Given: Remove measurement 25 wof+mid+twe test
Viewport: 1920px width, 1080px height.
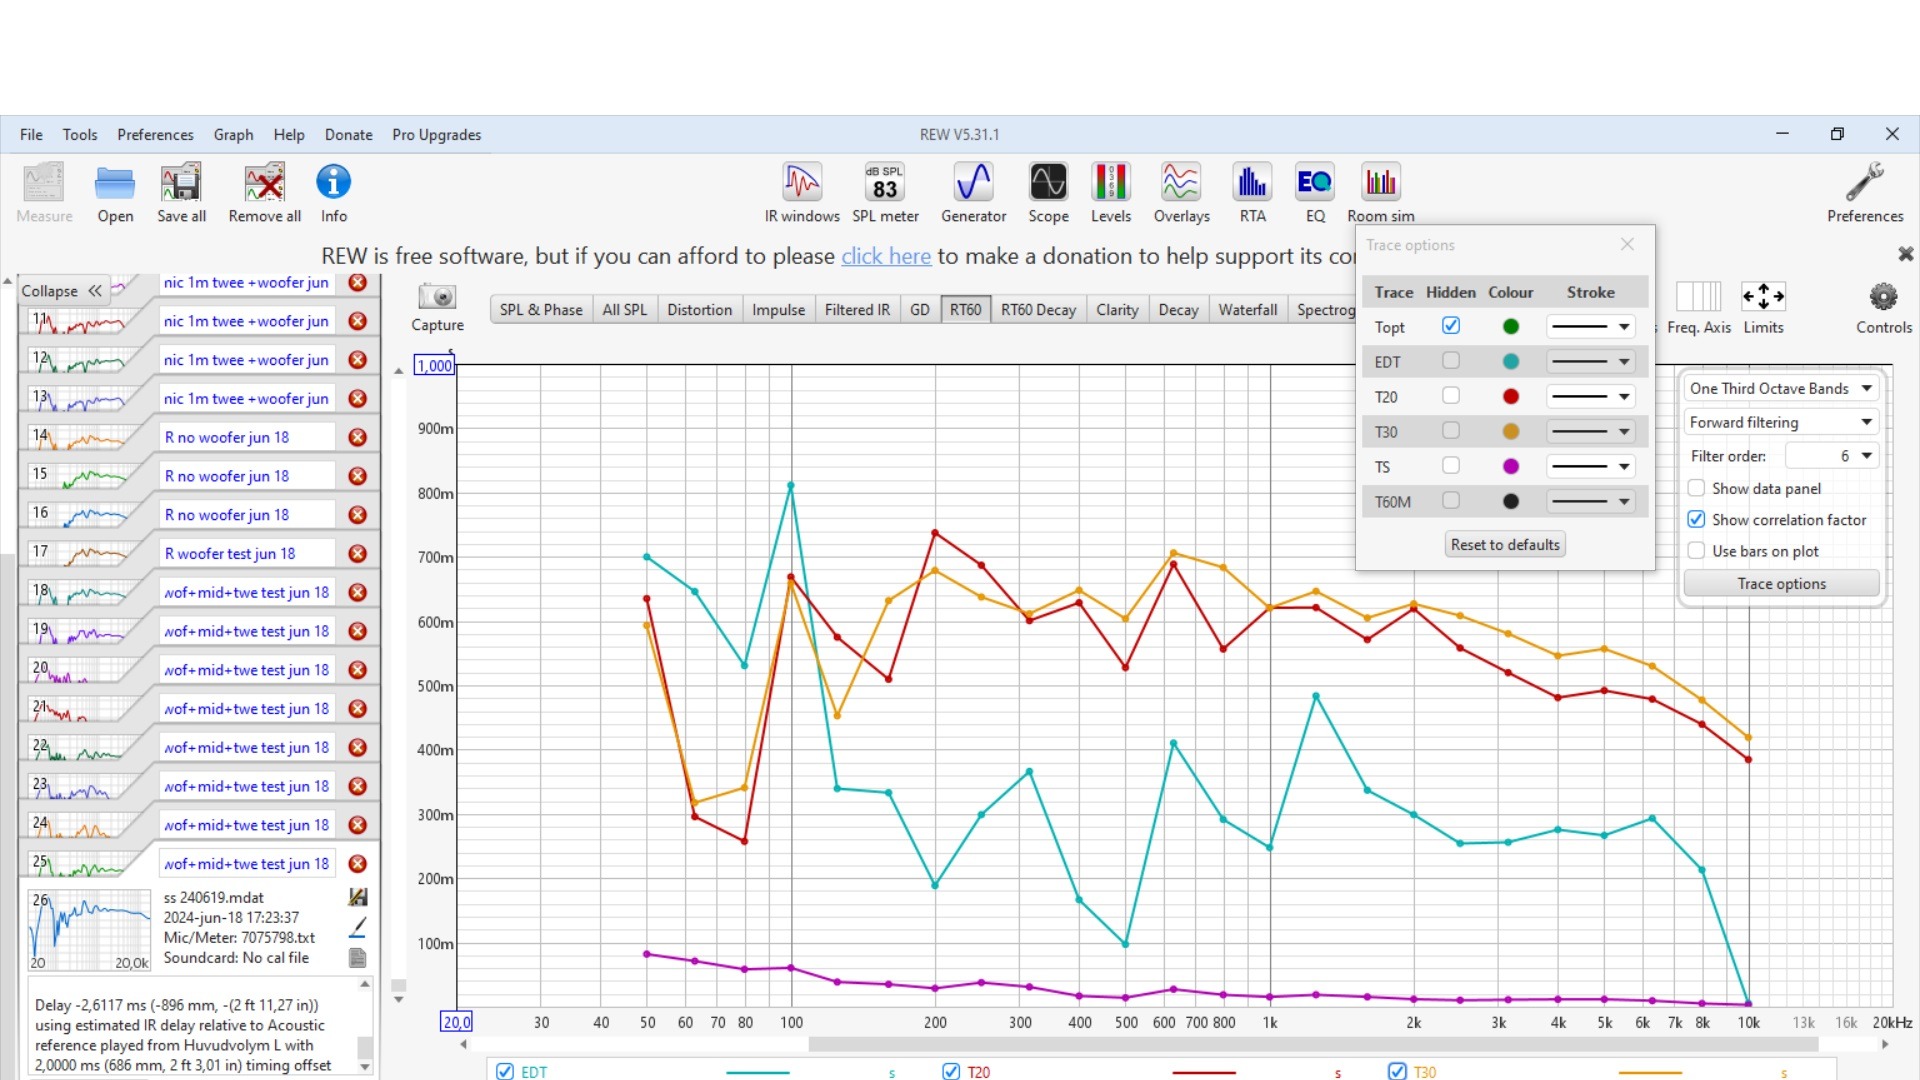Looking at the screenshot, I should click(x=357, y=864).
